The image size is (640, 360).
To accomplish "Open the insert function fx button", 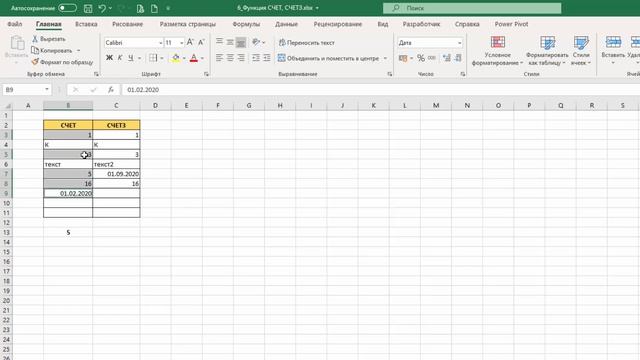I will [x=111, y=90].
